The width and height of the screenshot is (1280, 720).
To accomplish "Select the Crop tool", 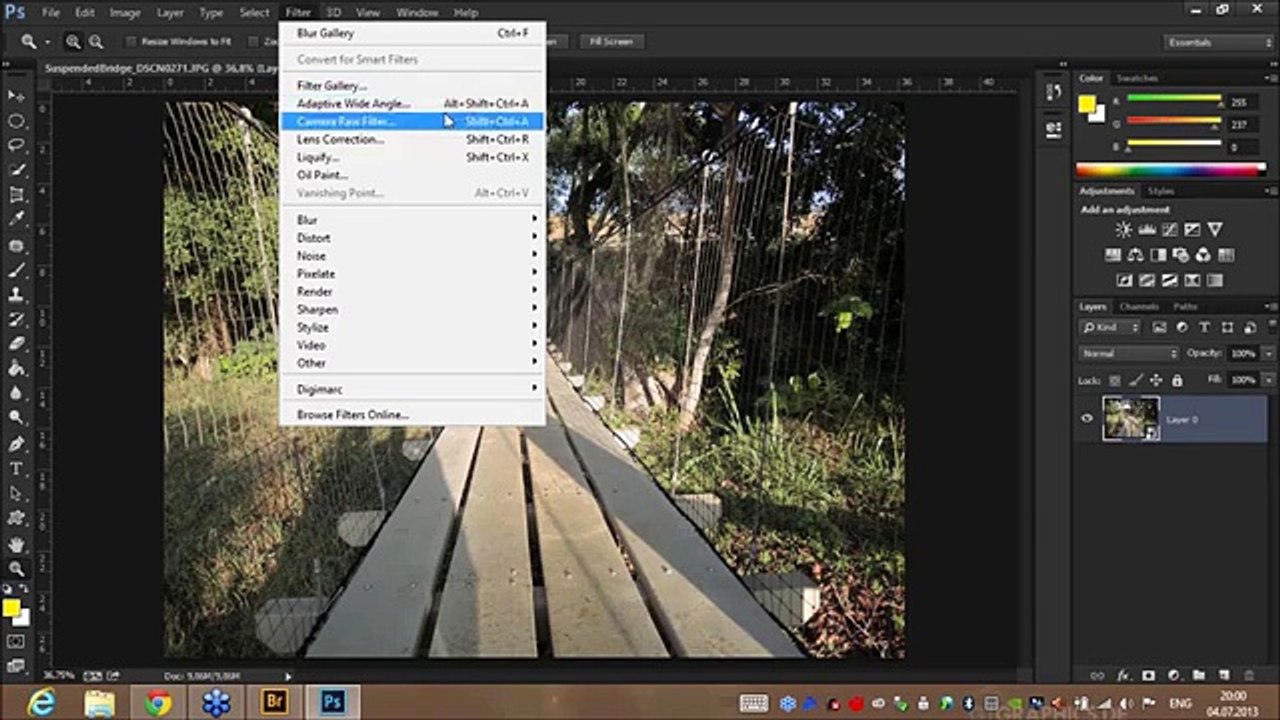I will point(16,195).
